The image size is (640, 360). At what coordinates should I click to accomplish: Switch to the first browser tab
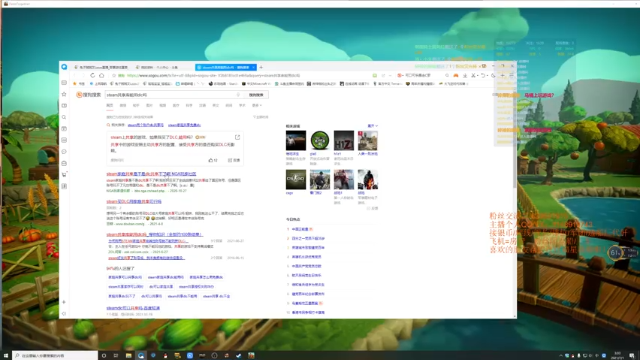click(x=101, y=67)
